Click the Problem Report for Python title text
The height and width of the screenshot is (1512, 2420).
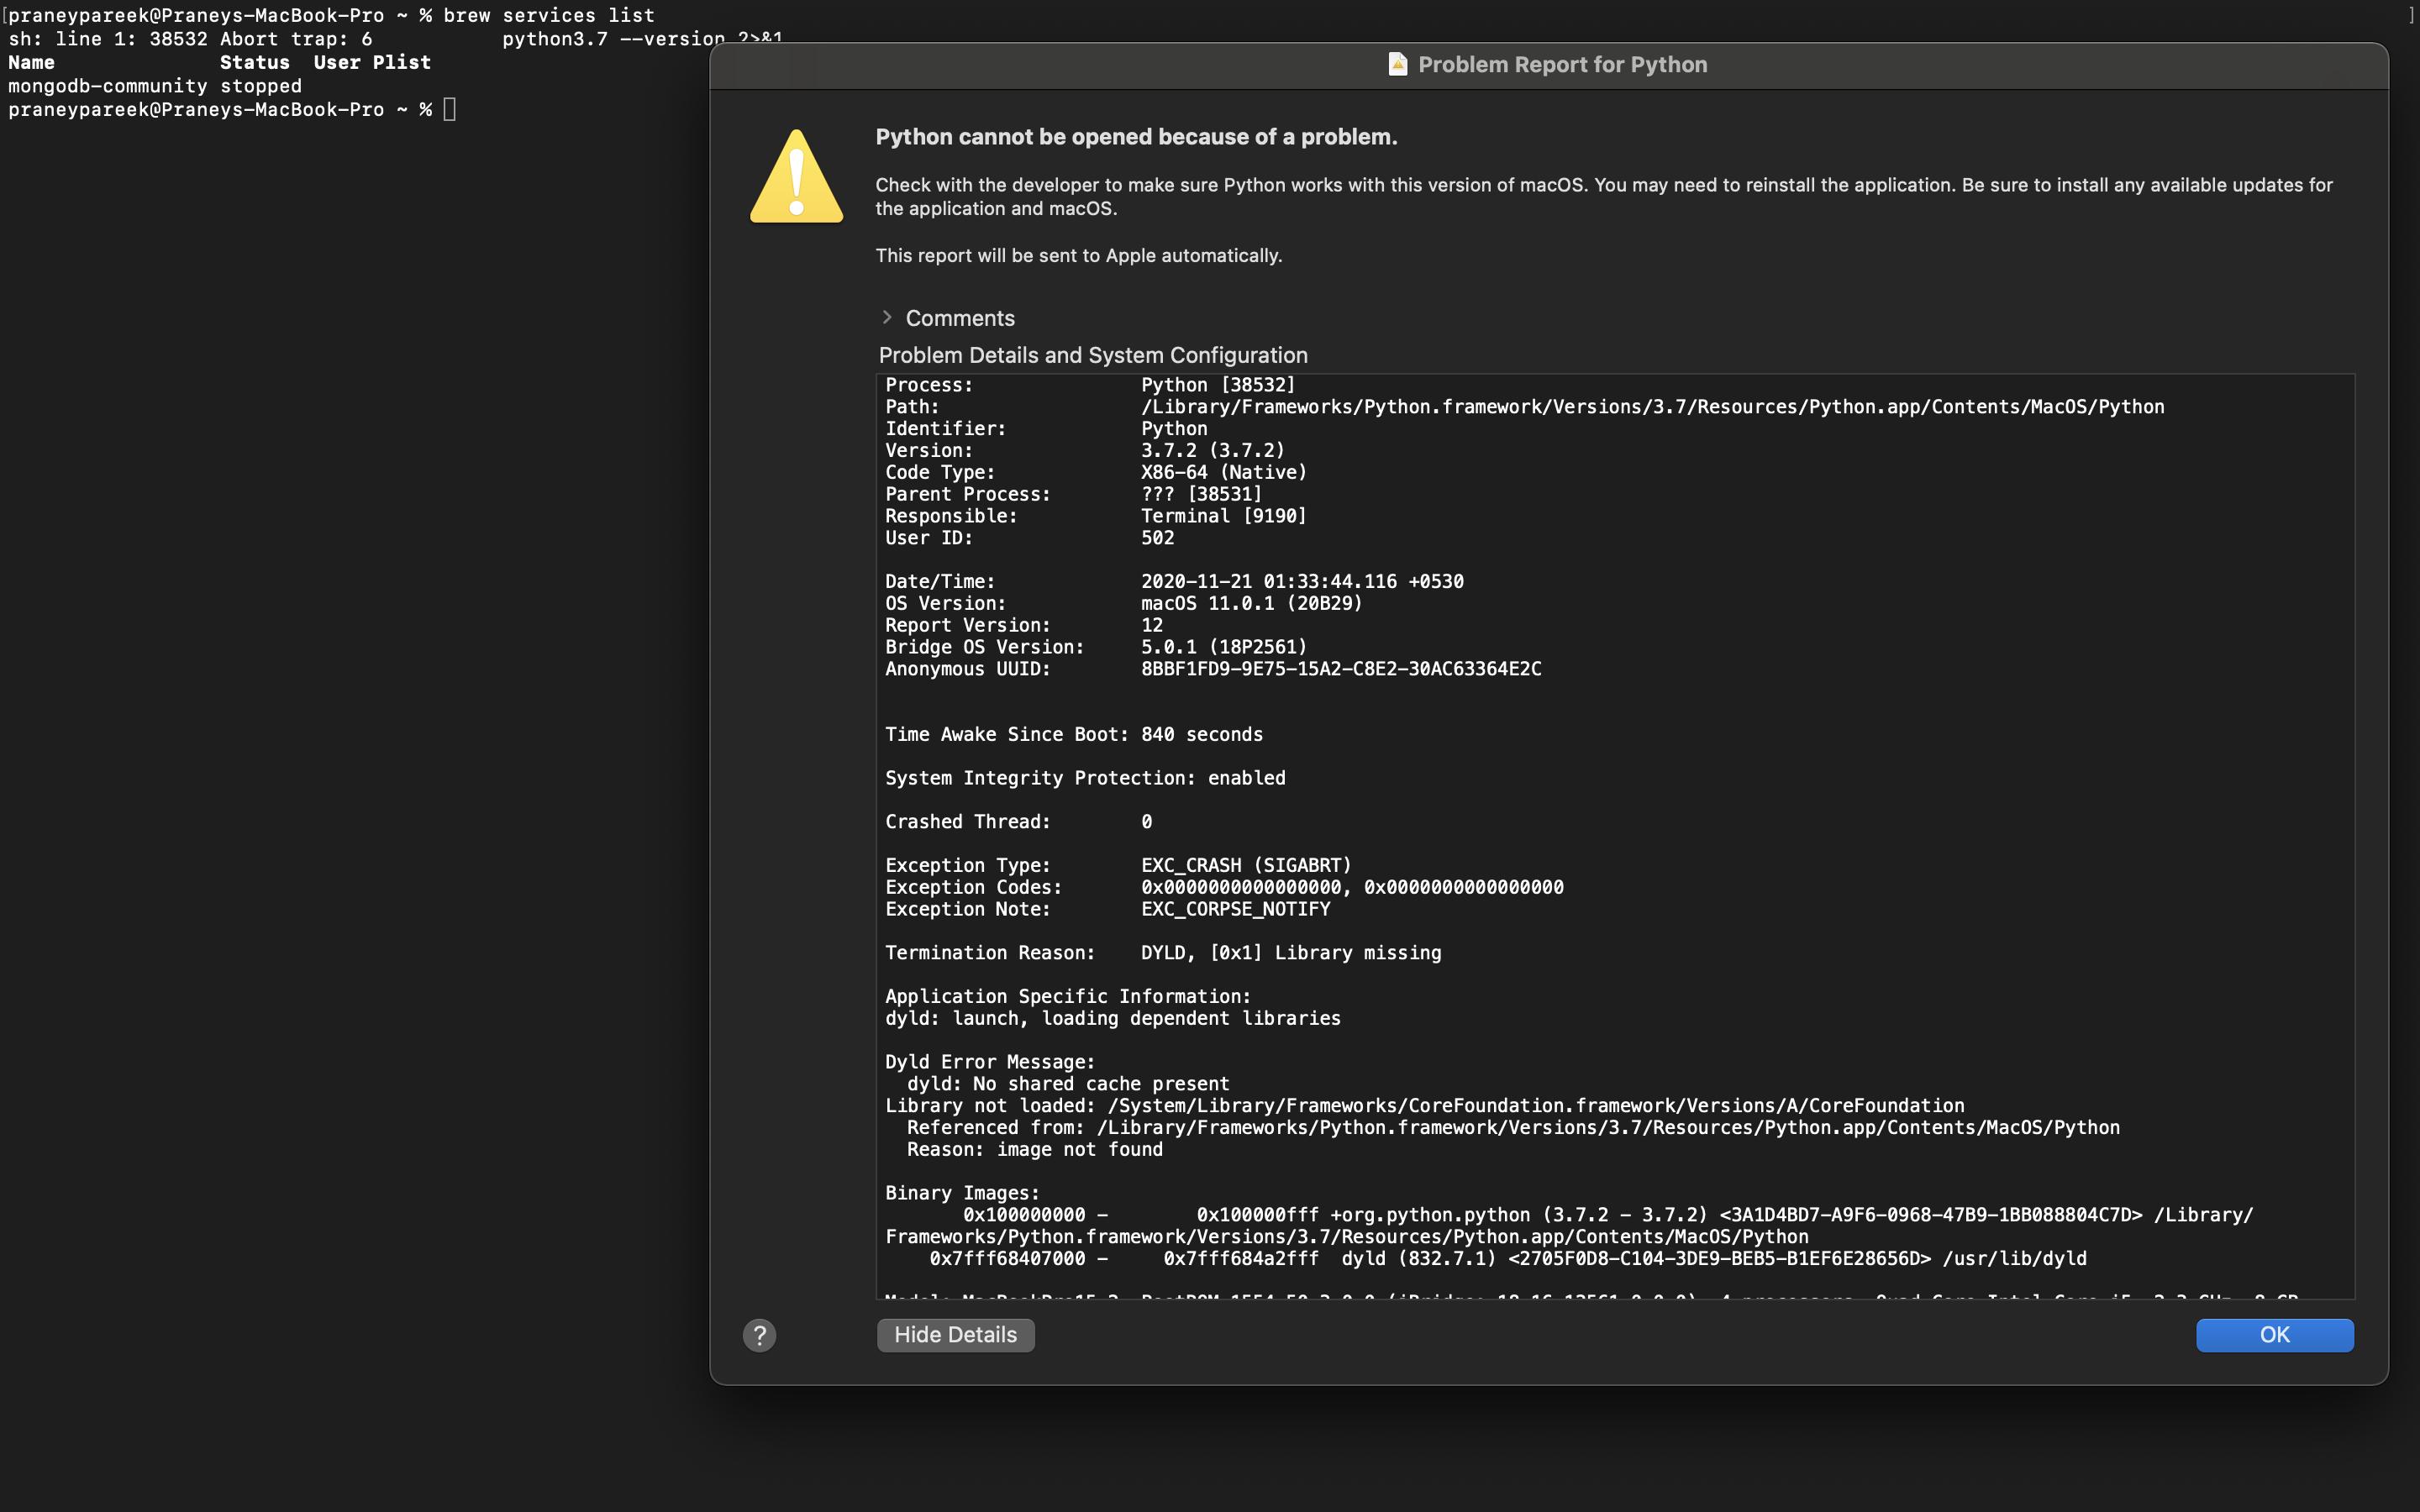tap(1563, 64)
